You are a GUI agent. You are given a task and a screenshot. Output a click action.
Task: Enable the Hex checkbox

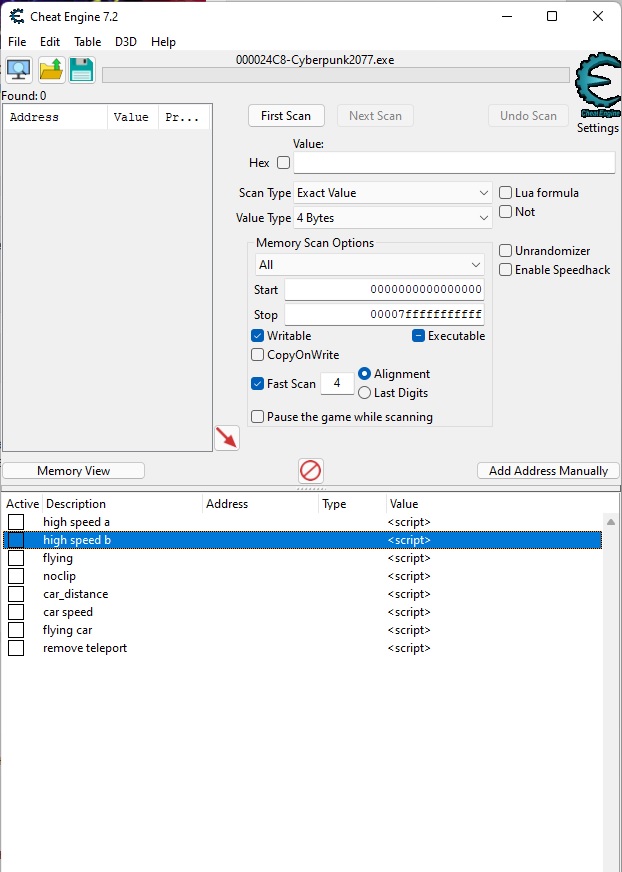[x=283, y=163]
